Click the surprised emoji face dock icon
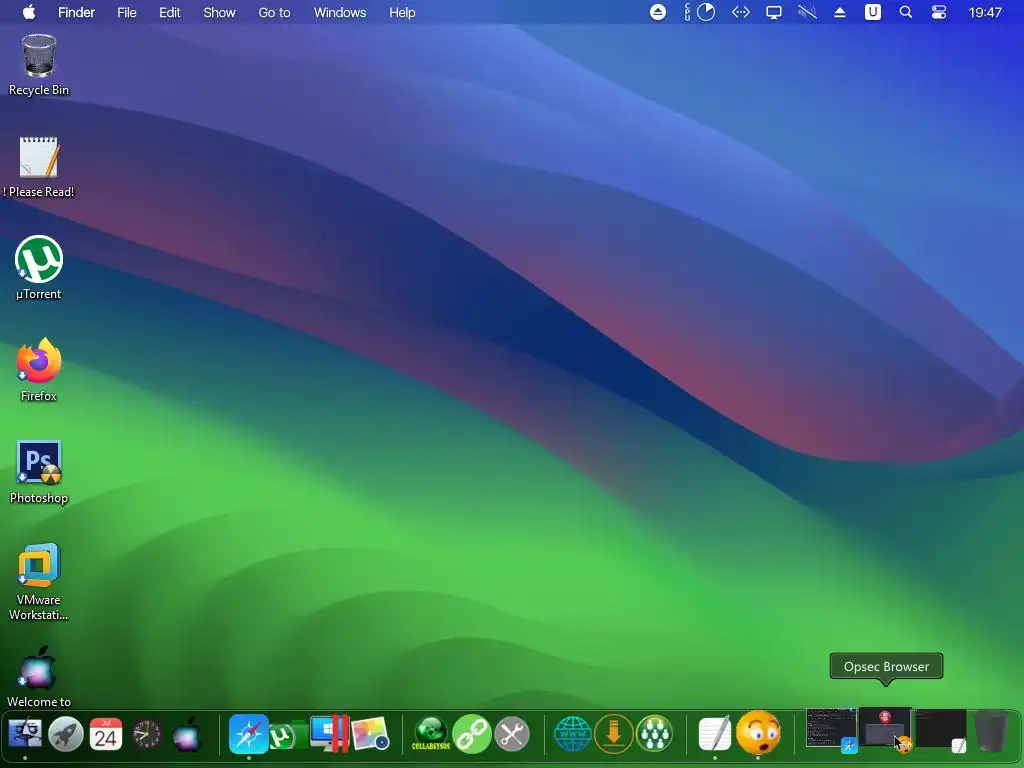The image size is (1024, 768). [x=758, y=733]
